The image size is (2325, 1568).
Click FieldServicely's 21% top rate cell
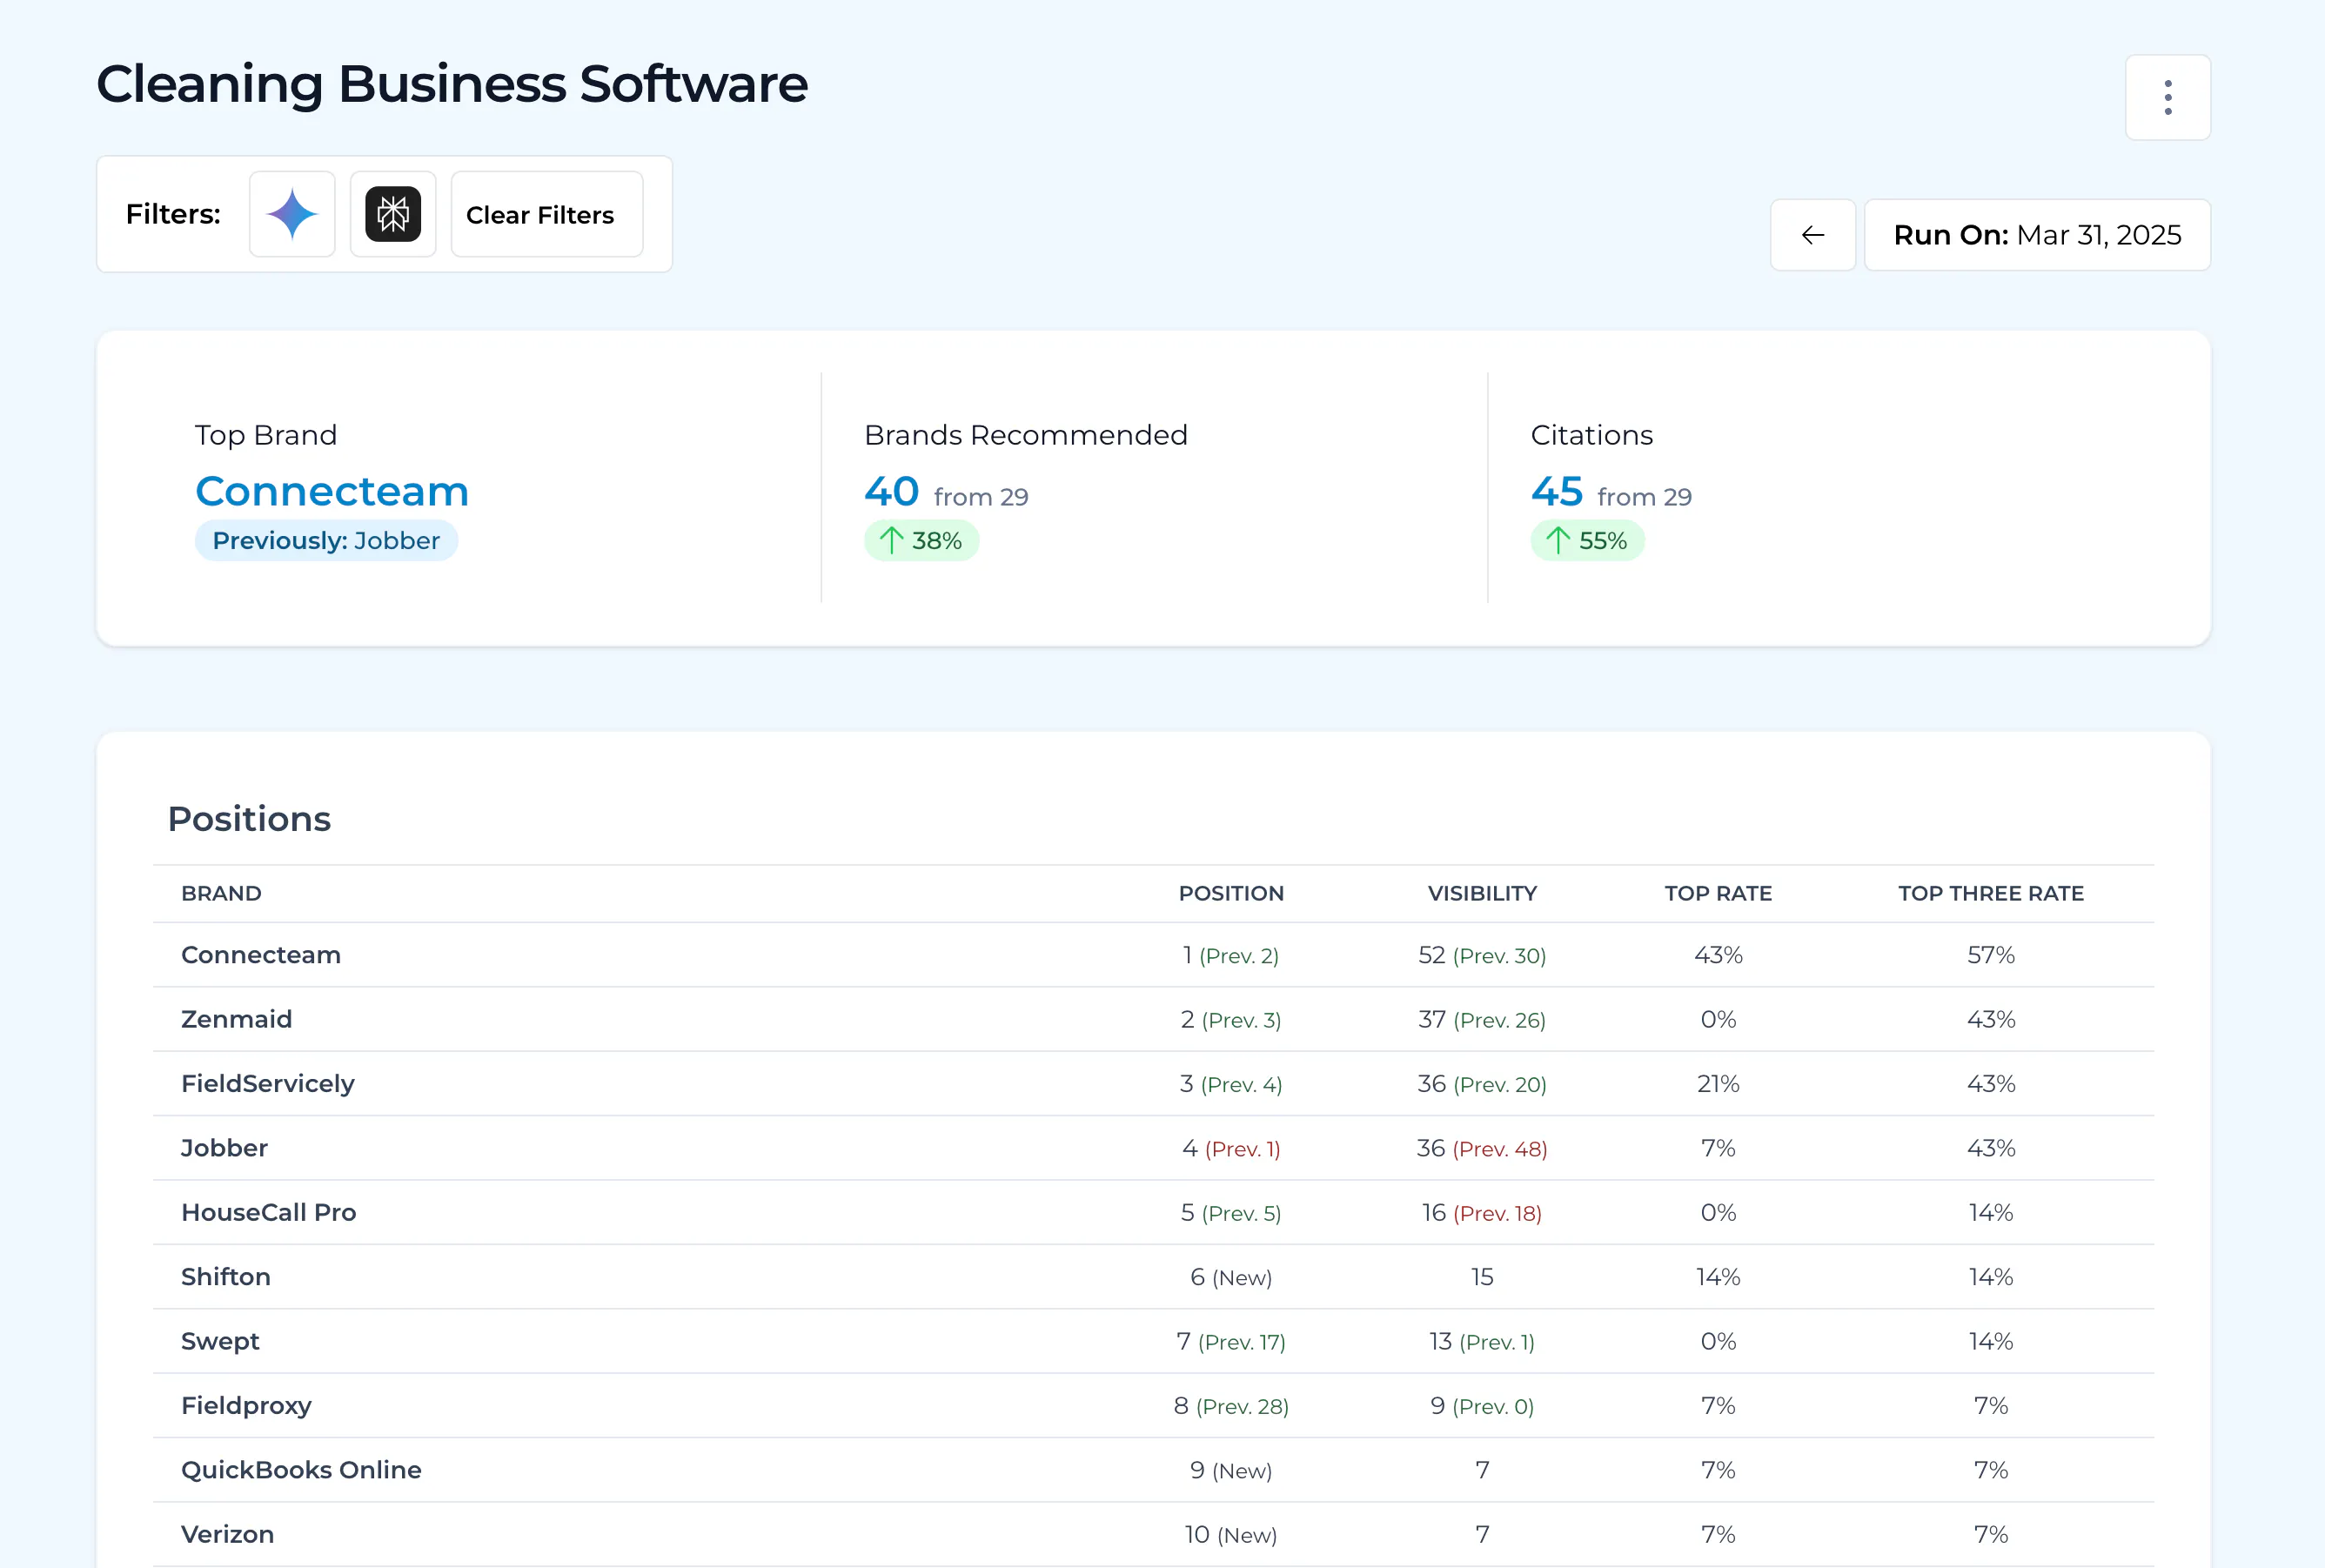point(1718,1083)
